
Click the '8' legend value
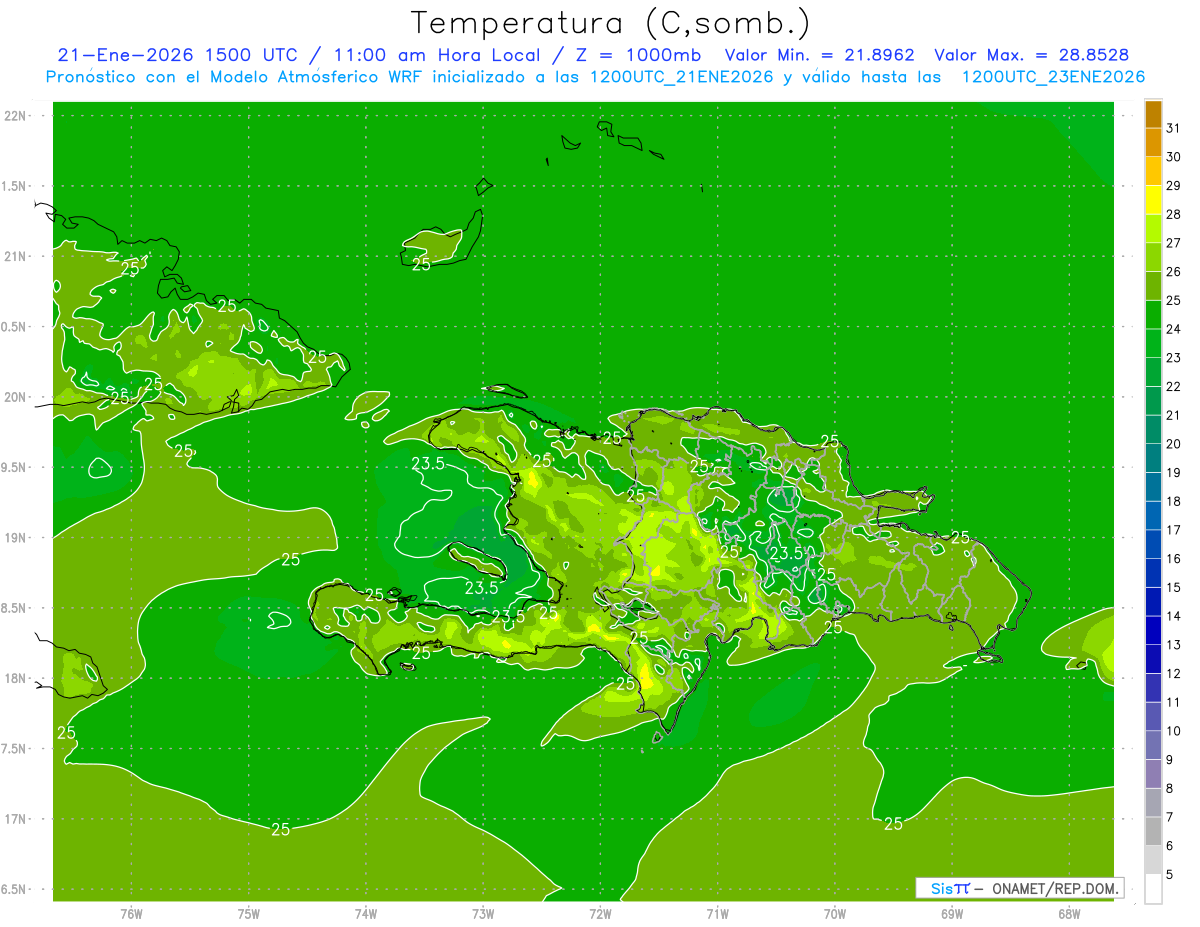tap(1170, 789)
